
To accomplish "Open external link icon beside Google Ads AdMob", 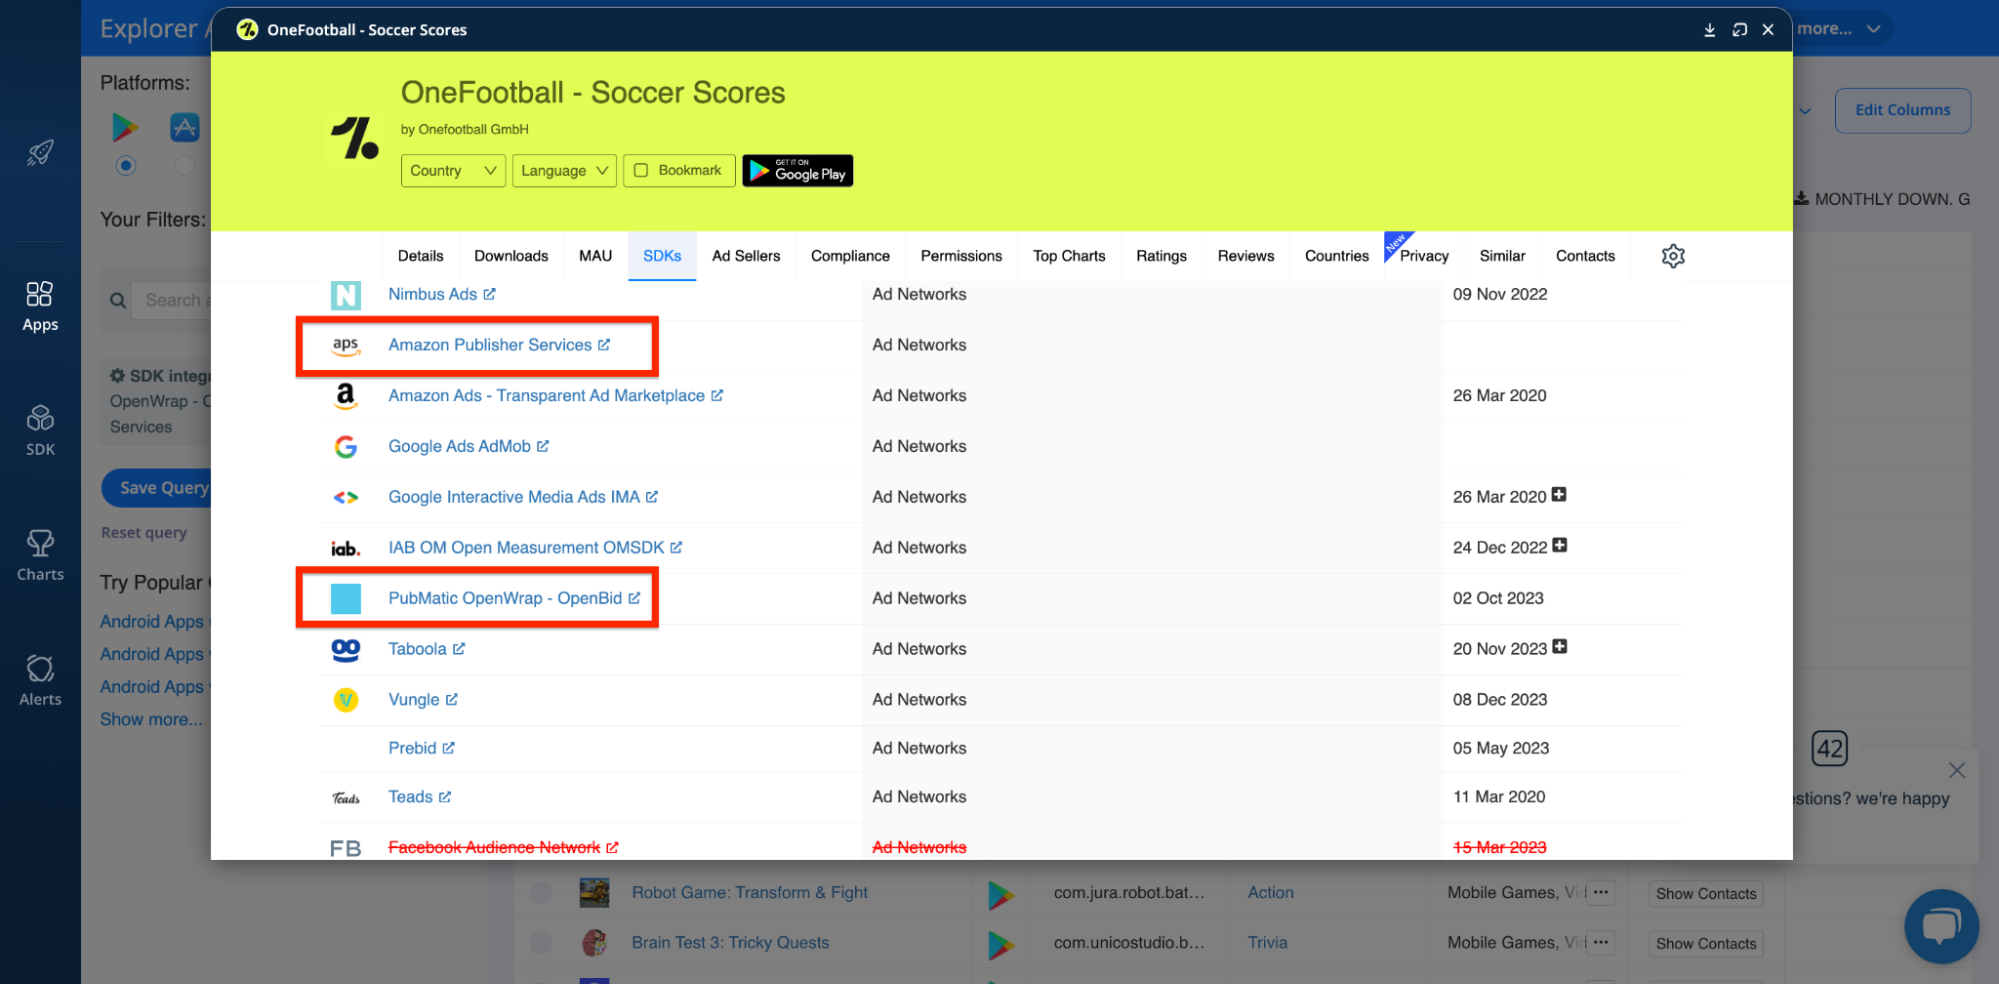I will [543, 446].
